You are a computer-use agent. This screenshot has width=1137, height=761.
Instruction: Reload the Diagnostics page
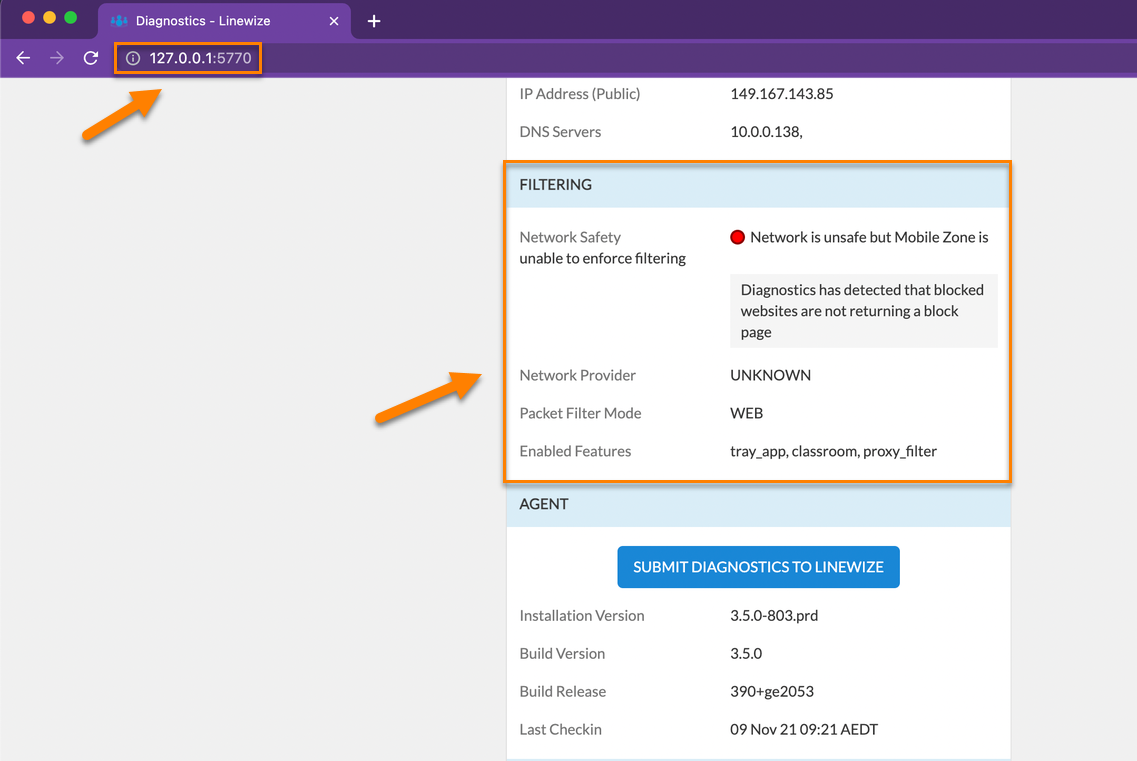click(91, 58)
